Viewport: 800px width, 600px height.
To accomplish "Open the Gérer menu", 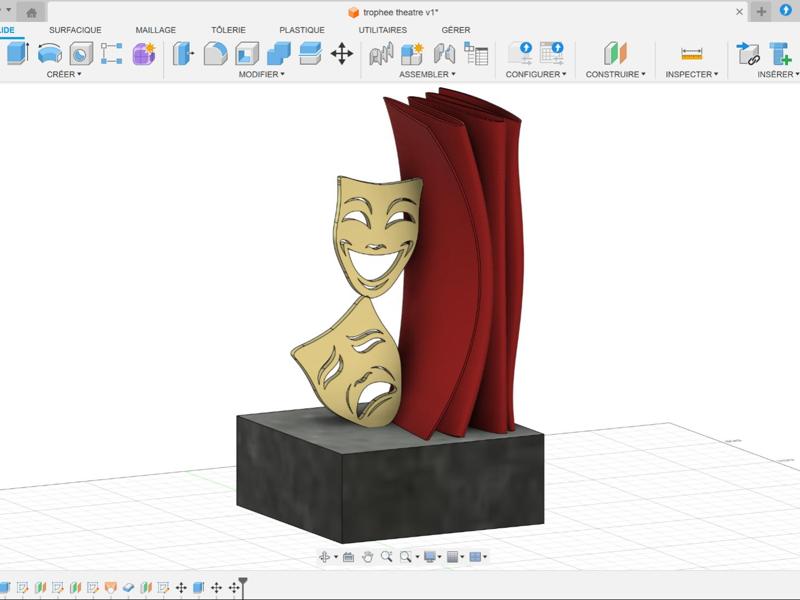I will (455, 30).
